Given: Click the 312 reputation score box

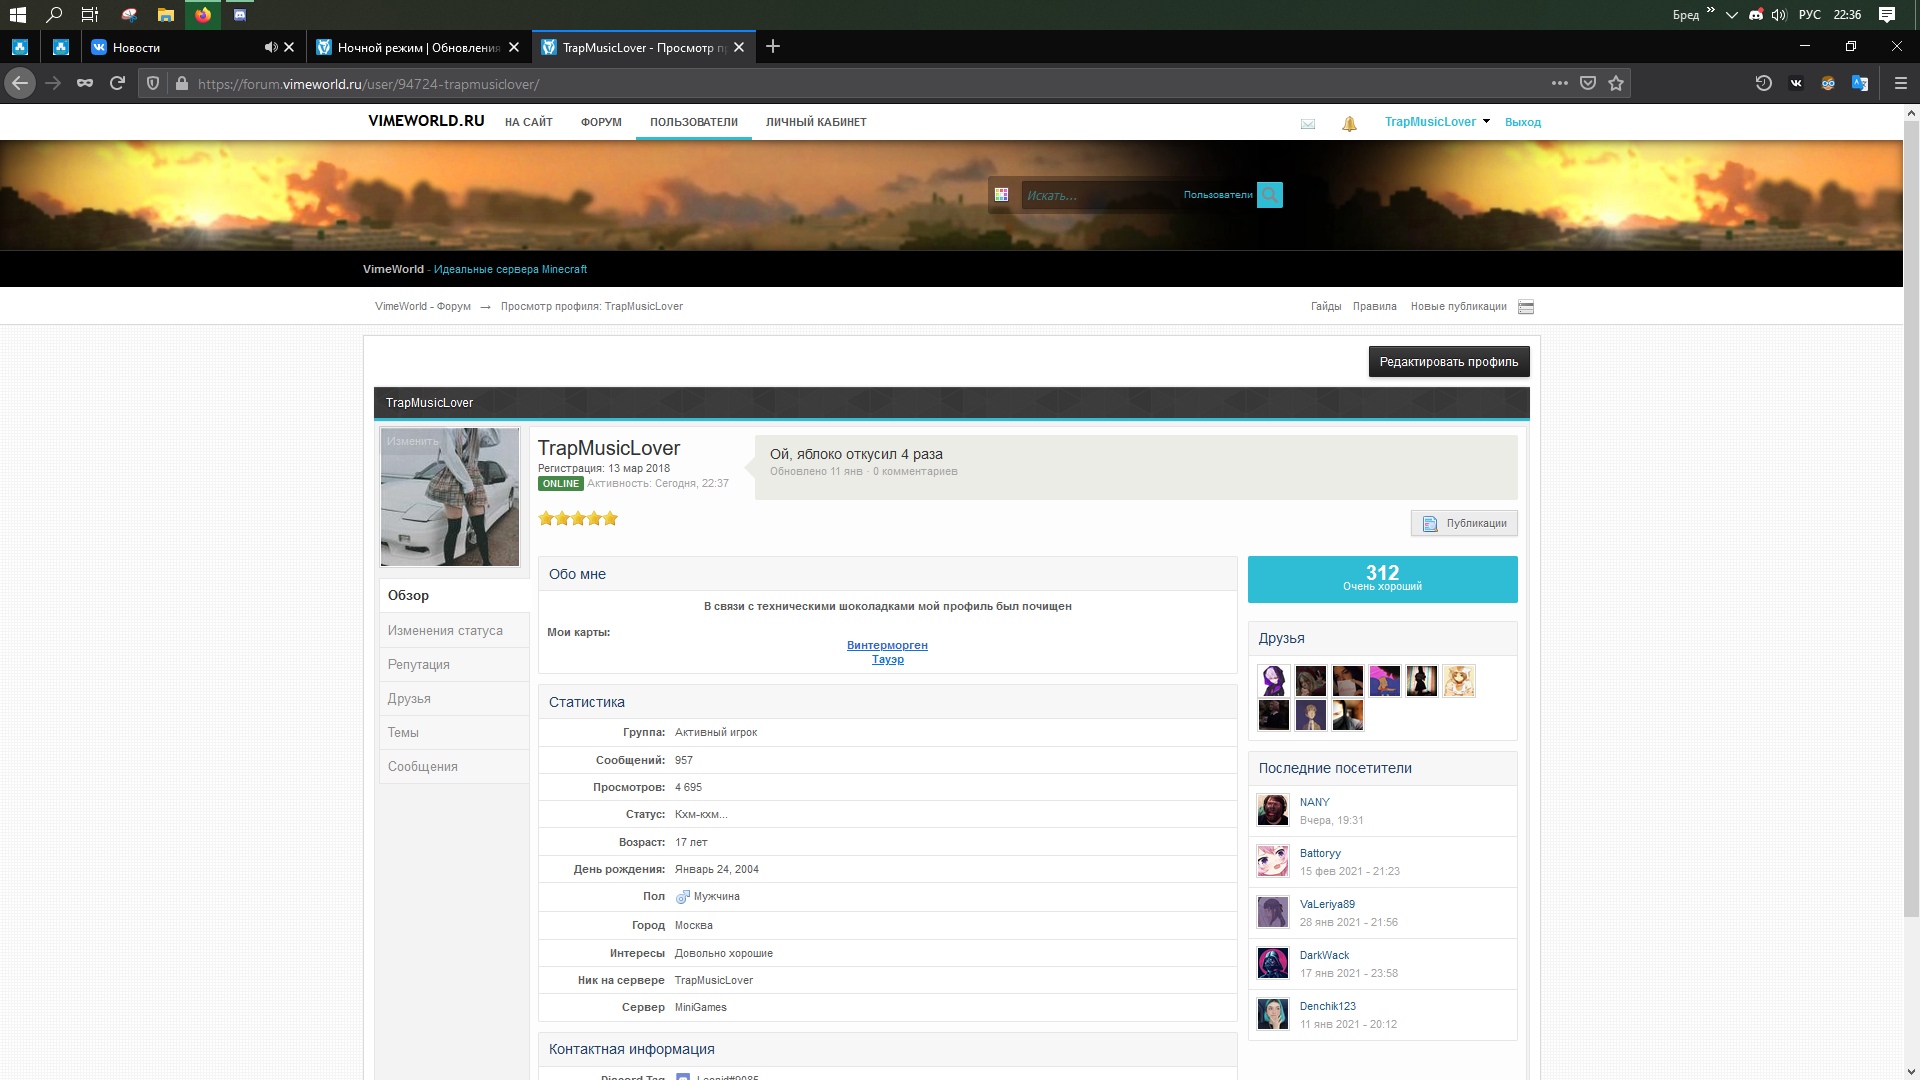Looking at the screenshot, I should pyautogui.click(x=1382, y=579).
